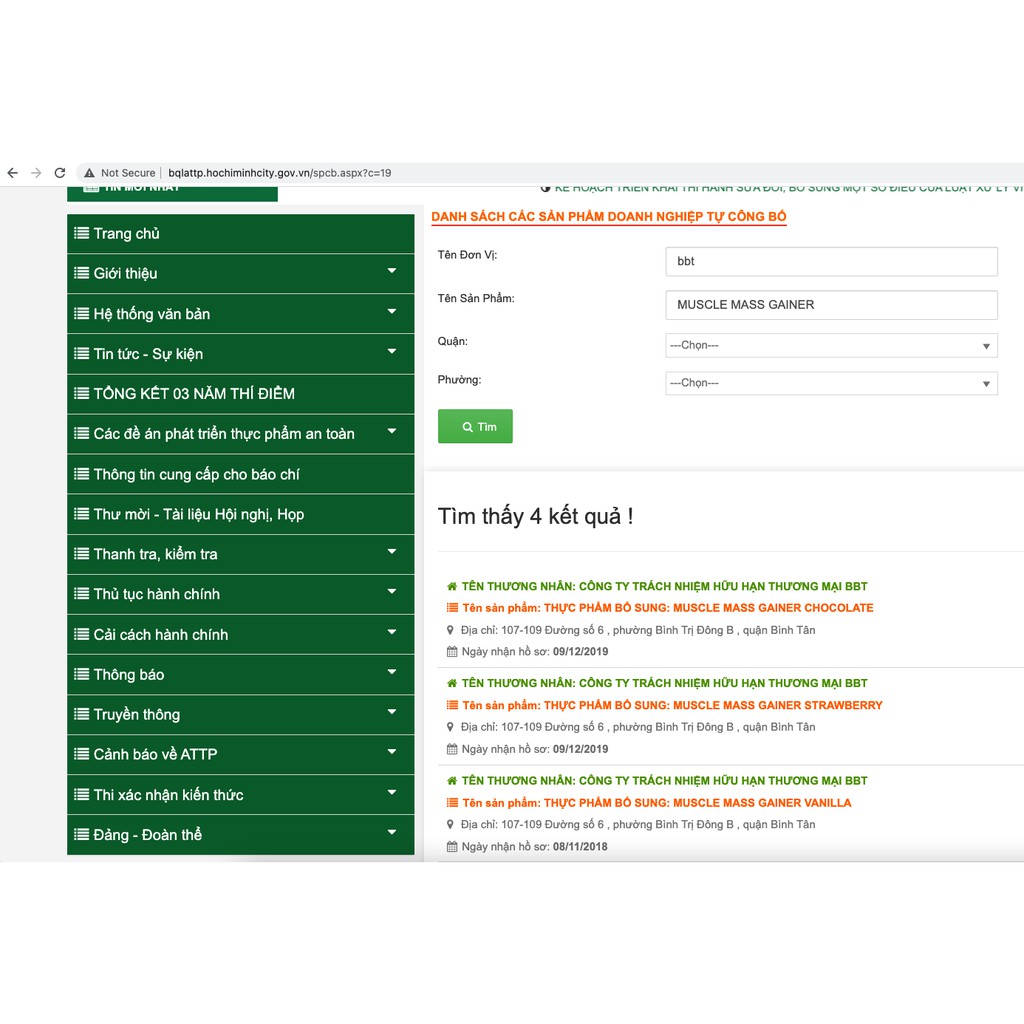
Task: Open the MUSCLE MASS GAINER VANILLA product link
Action: coord(656,803)
